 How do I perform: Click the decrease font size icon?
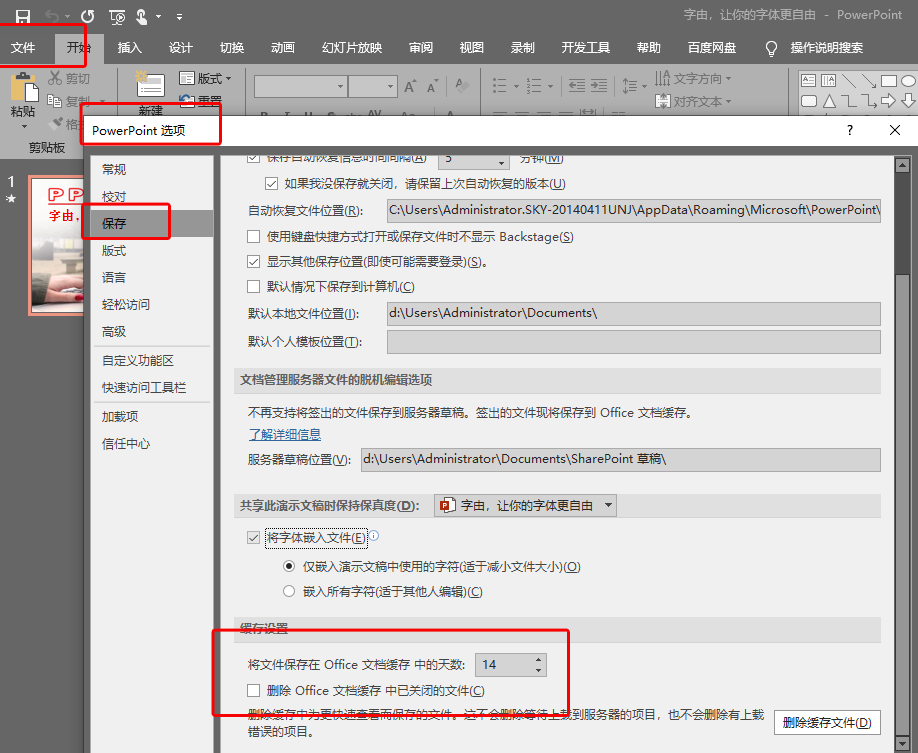tap(433, 87)
